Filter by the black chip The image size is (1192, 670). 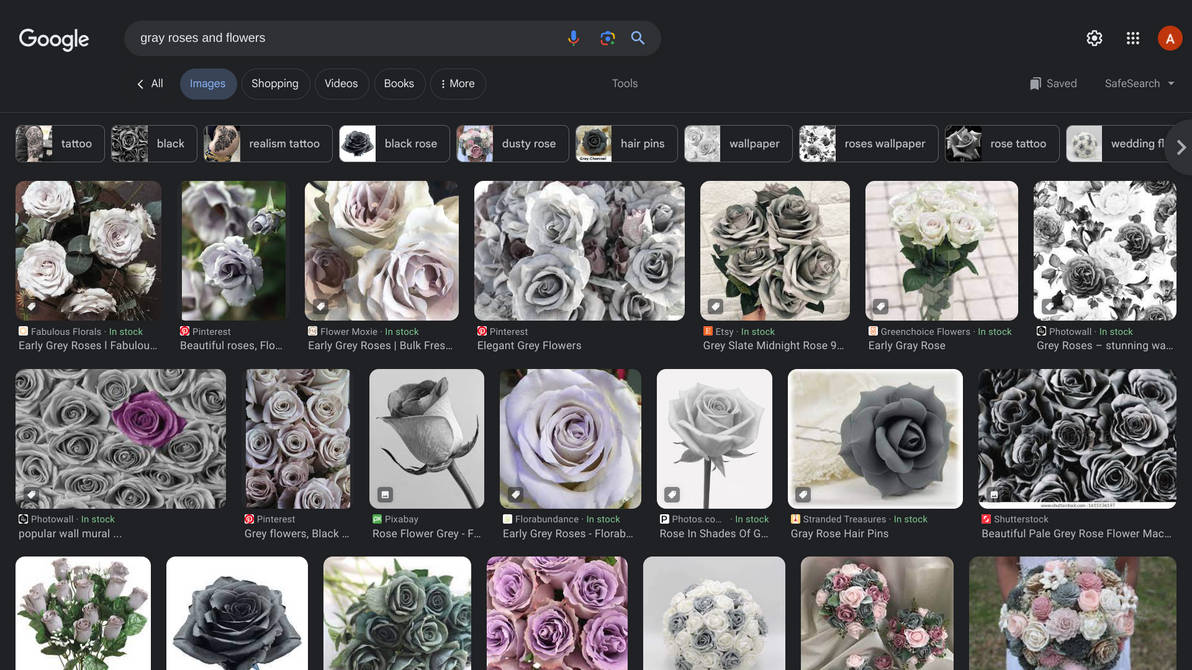pos(154,144)
